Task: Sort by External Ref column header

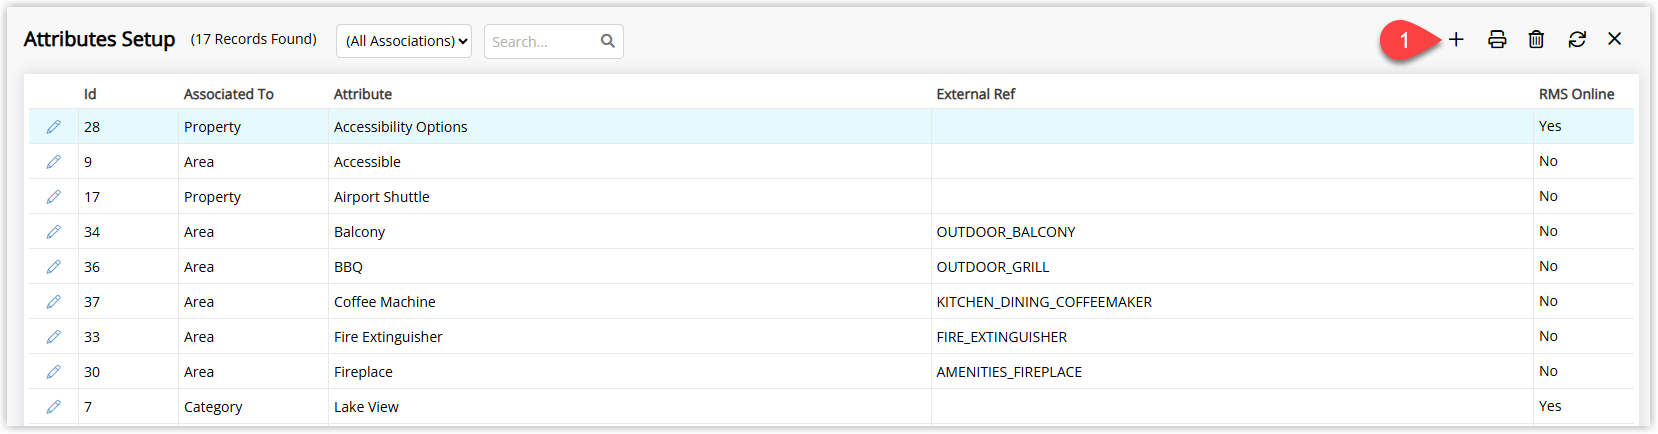Action: [976, 94]
